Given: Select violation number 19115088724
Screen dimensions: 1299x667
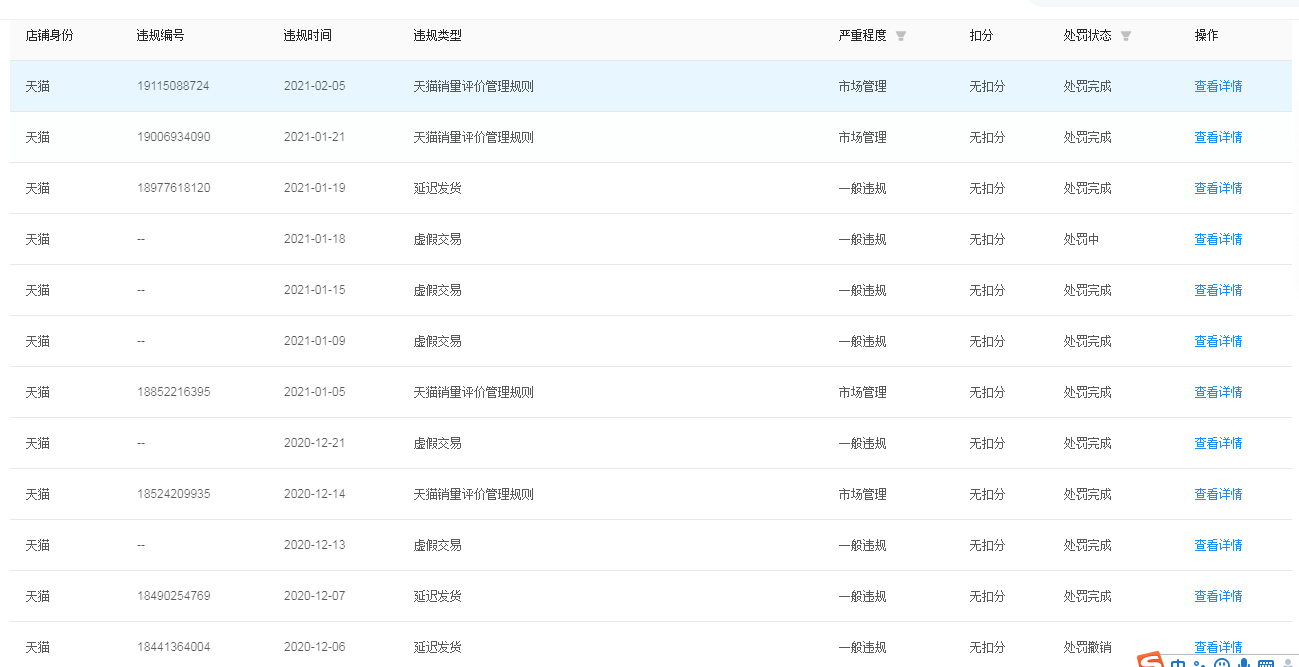Looking at the screenshot, I should coord(173,86).
